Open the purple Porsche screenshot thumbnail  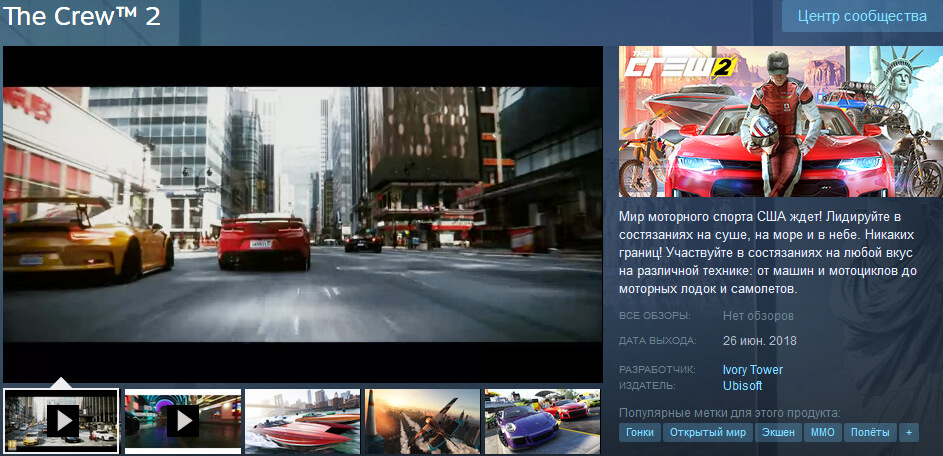pyautogui.click(x=542, y=421)
